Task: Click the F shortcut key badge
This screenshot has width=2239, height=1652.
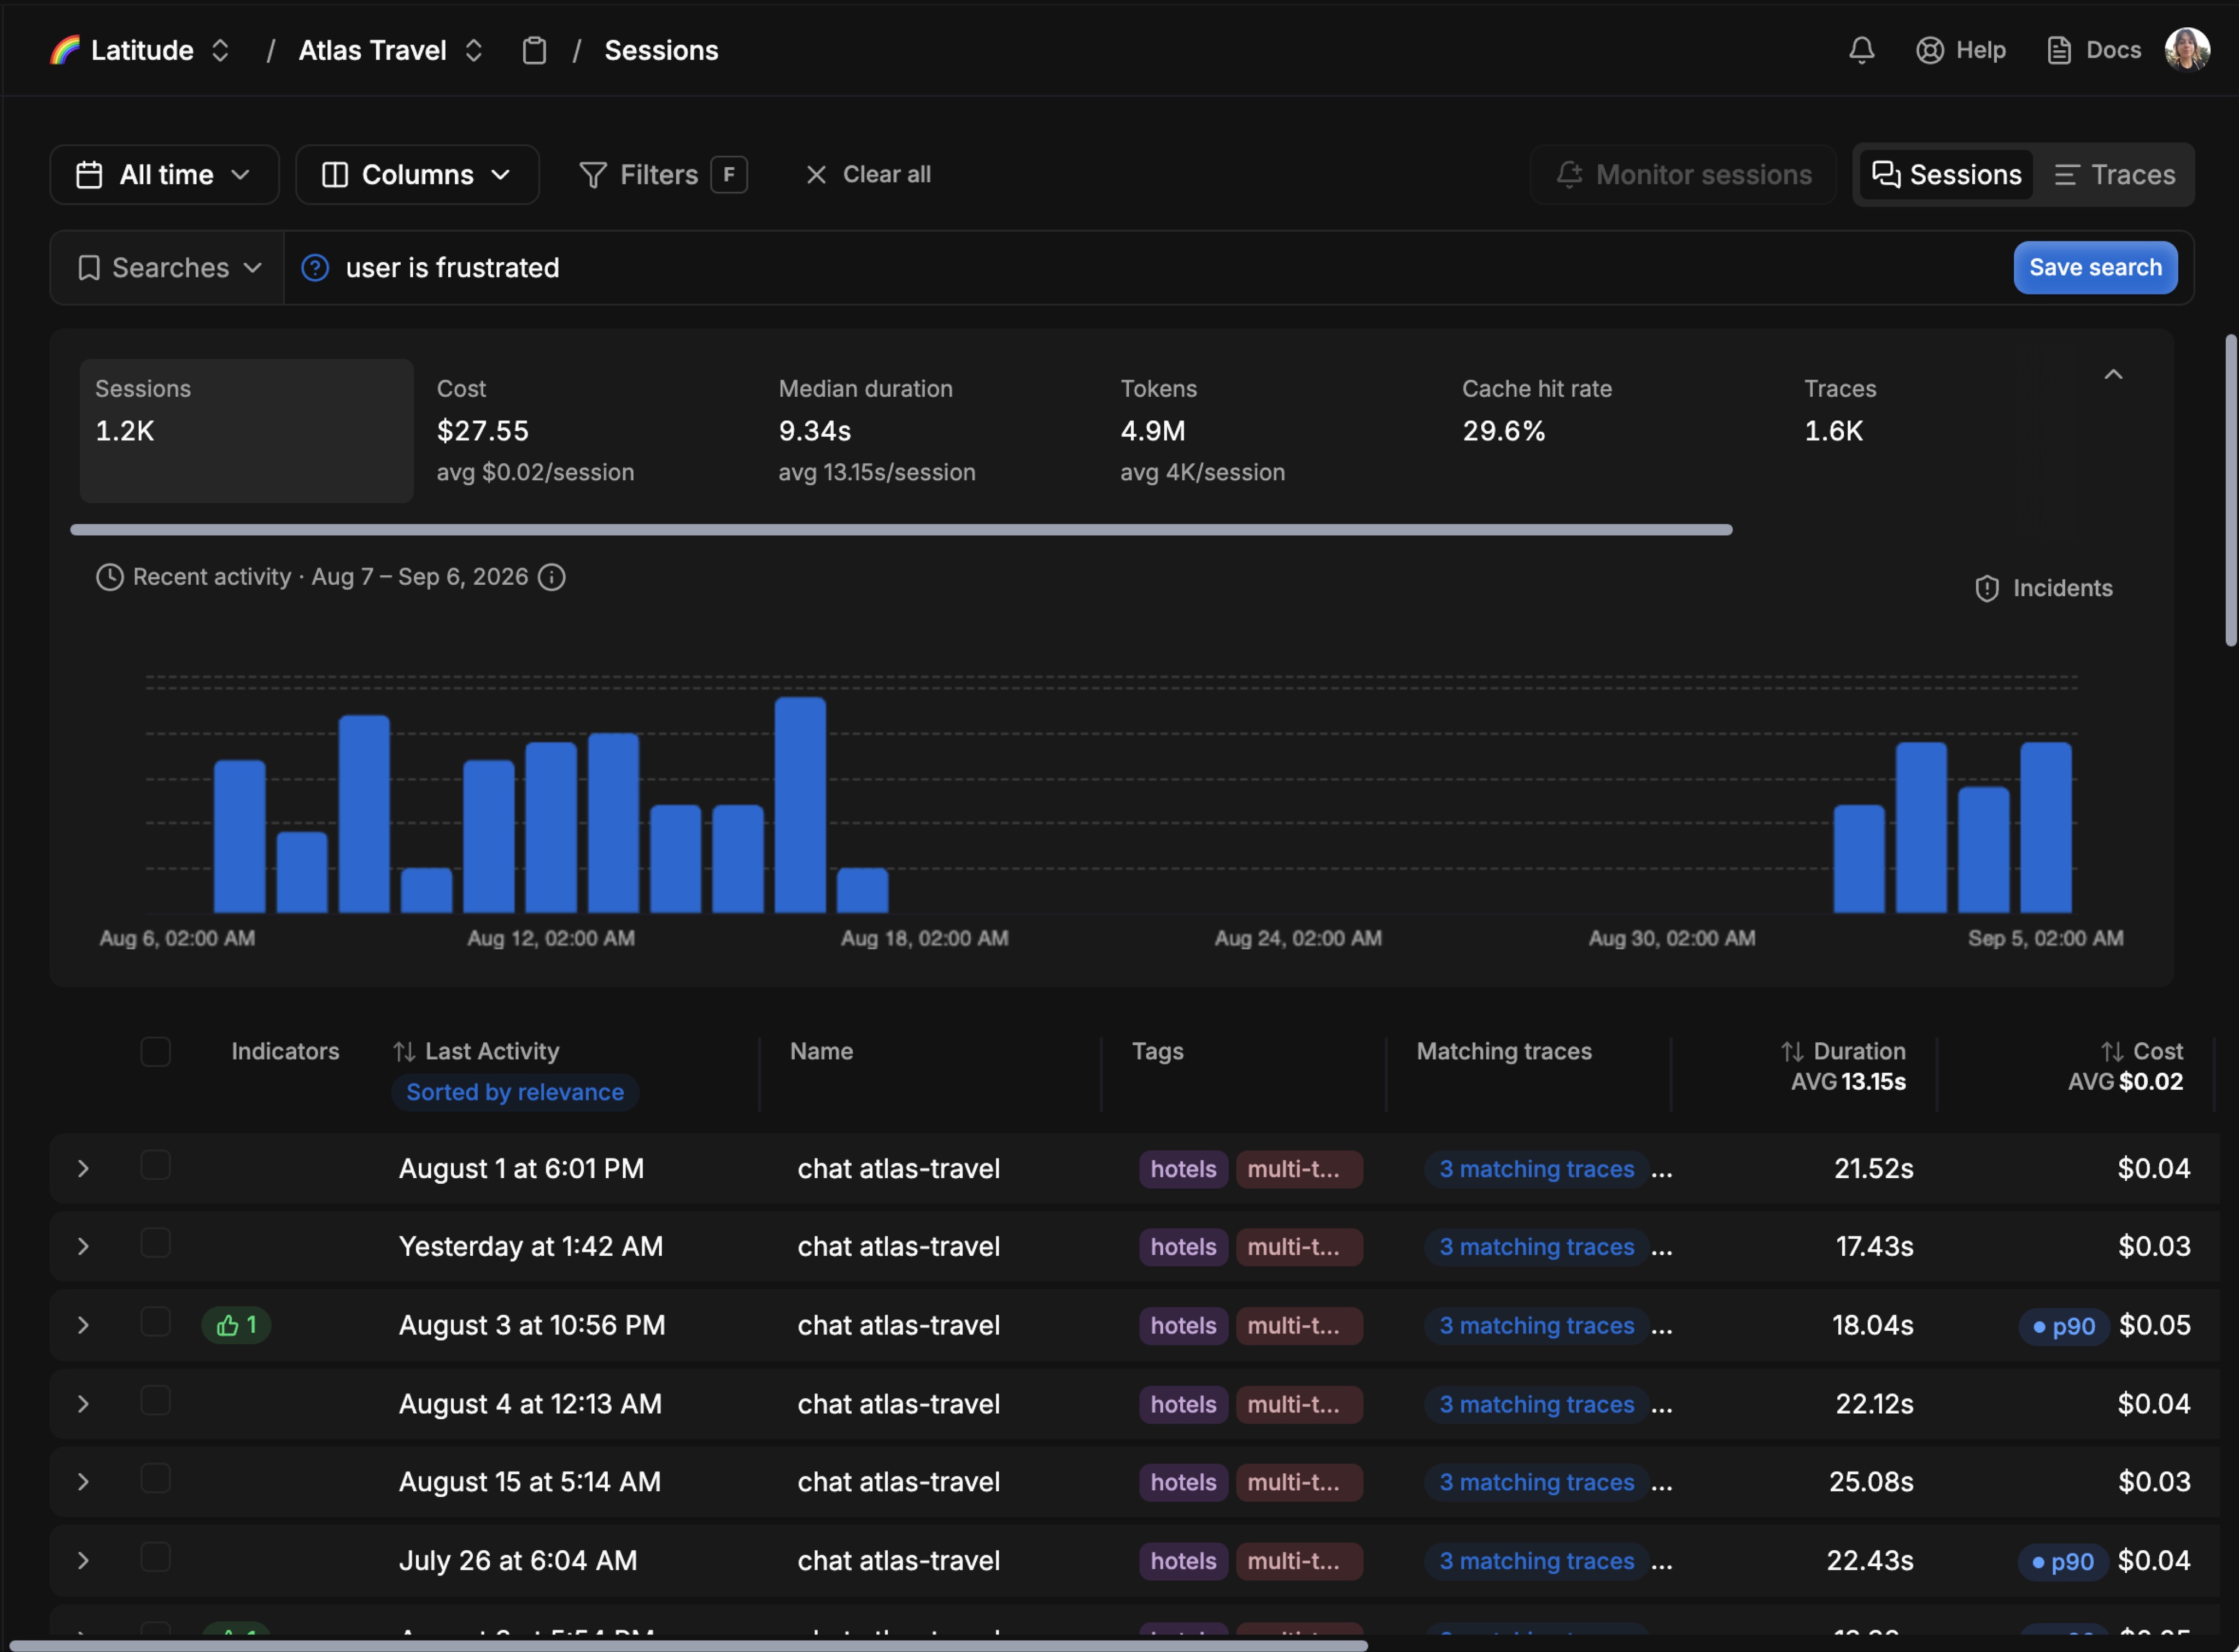Action: [x=729, y=175]
